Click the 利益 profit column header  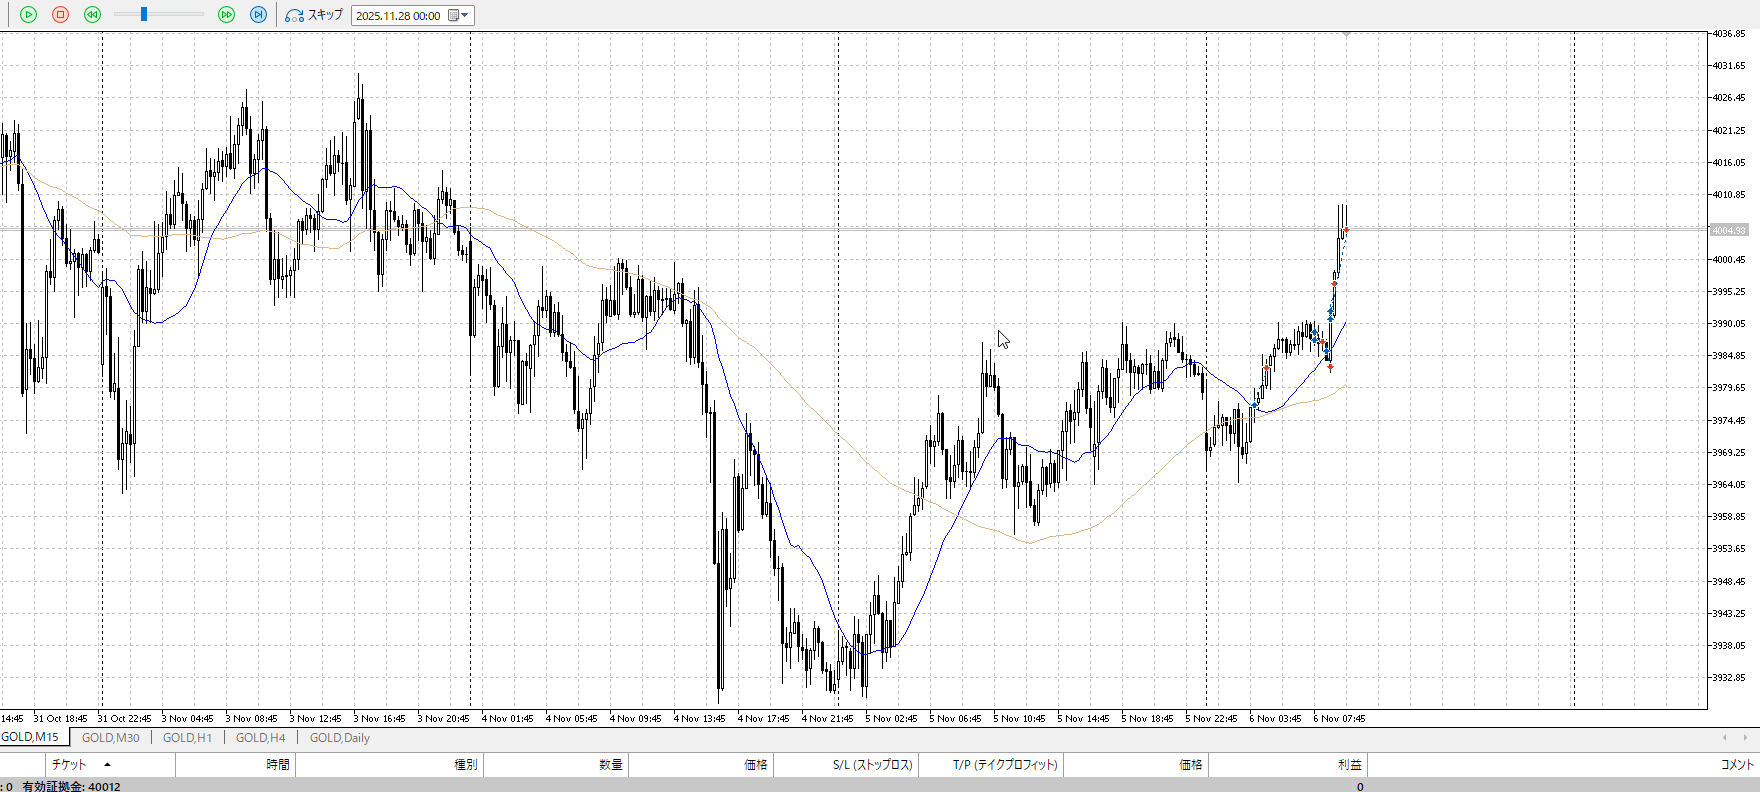tap(1349, 765)
